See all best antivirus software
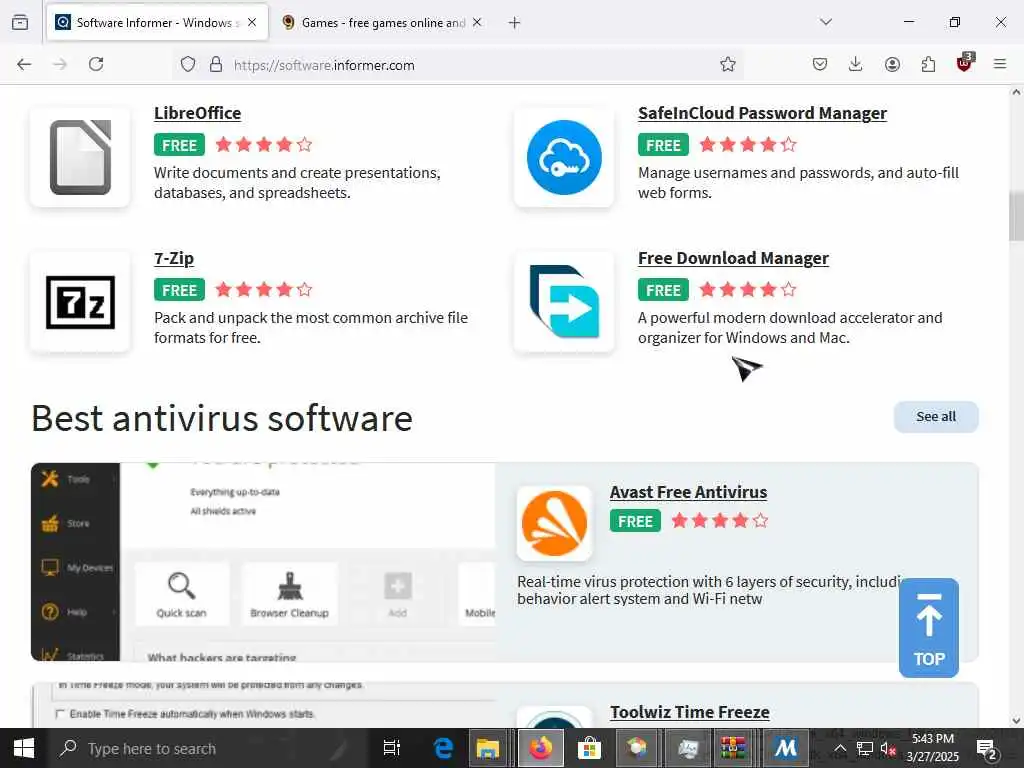This screenshot has height=768, width=1024. click(936, 417)
